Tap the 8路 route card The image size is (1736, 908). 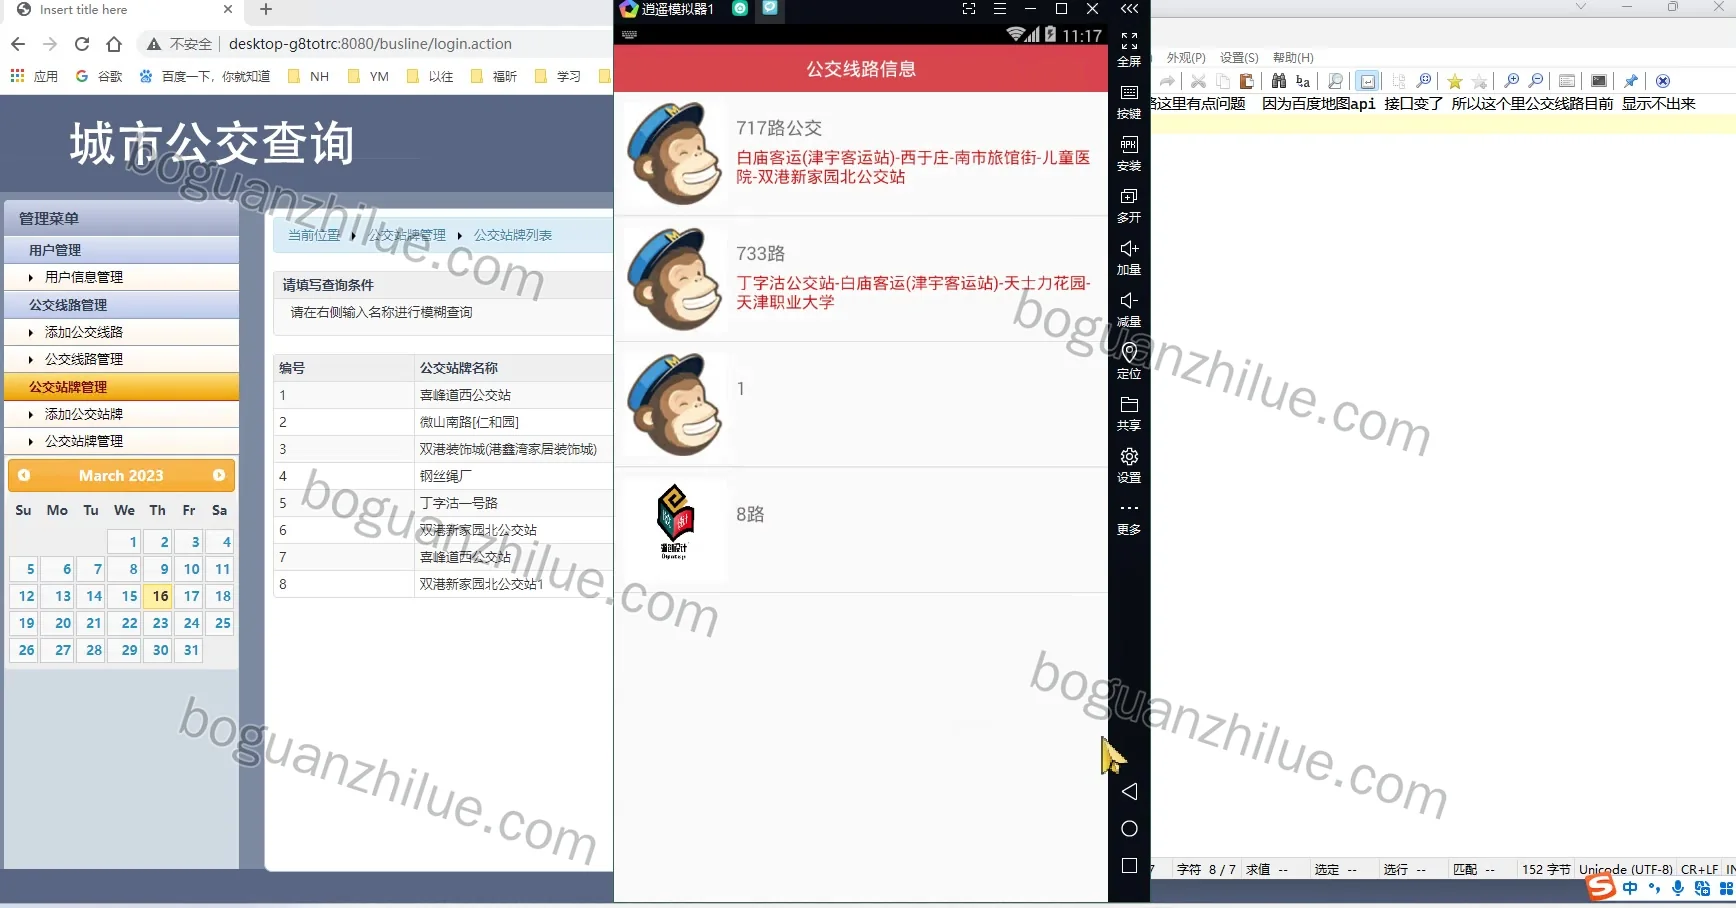click(x=861, y=530)
